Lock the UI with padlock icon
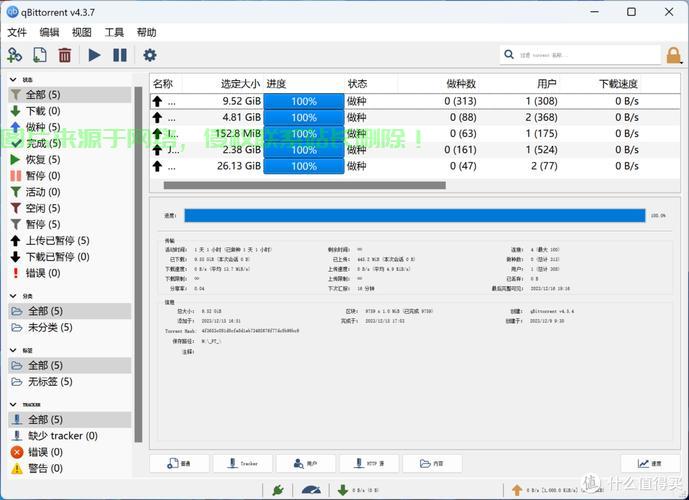 673,56
